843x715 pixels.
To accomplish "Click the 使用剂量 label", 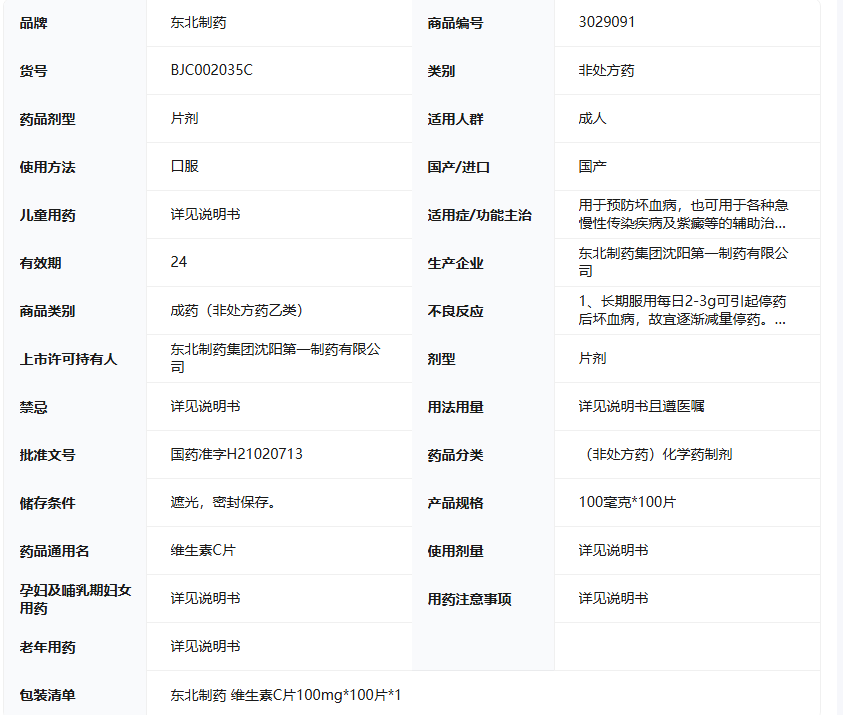I will (455, 551).
